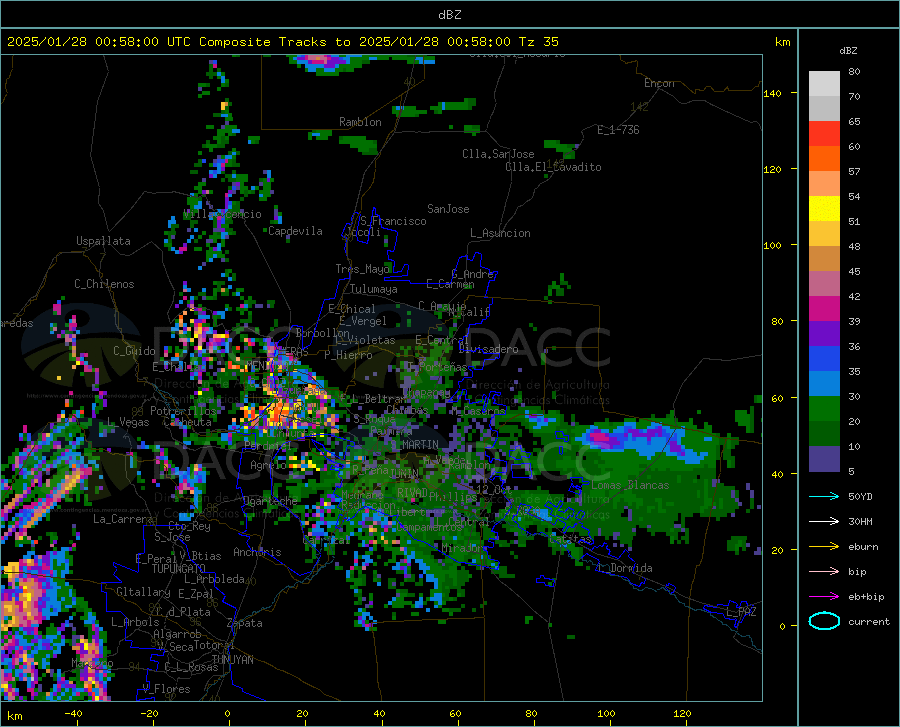Click the white 30HM arrow icon

[824, 522]
